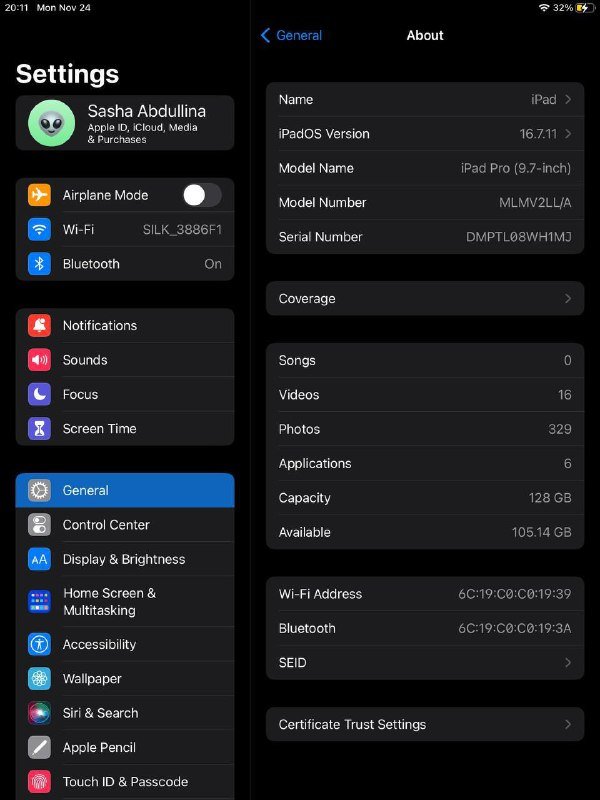Viewport: 600px width, 800px height.
Task: Tap the Wi-Fi settings icon
Action: 39,229
